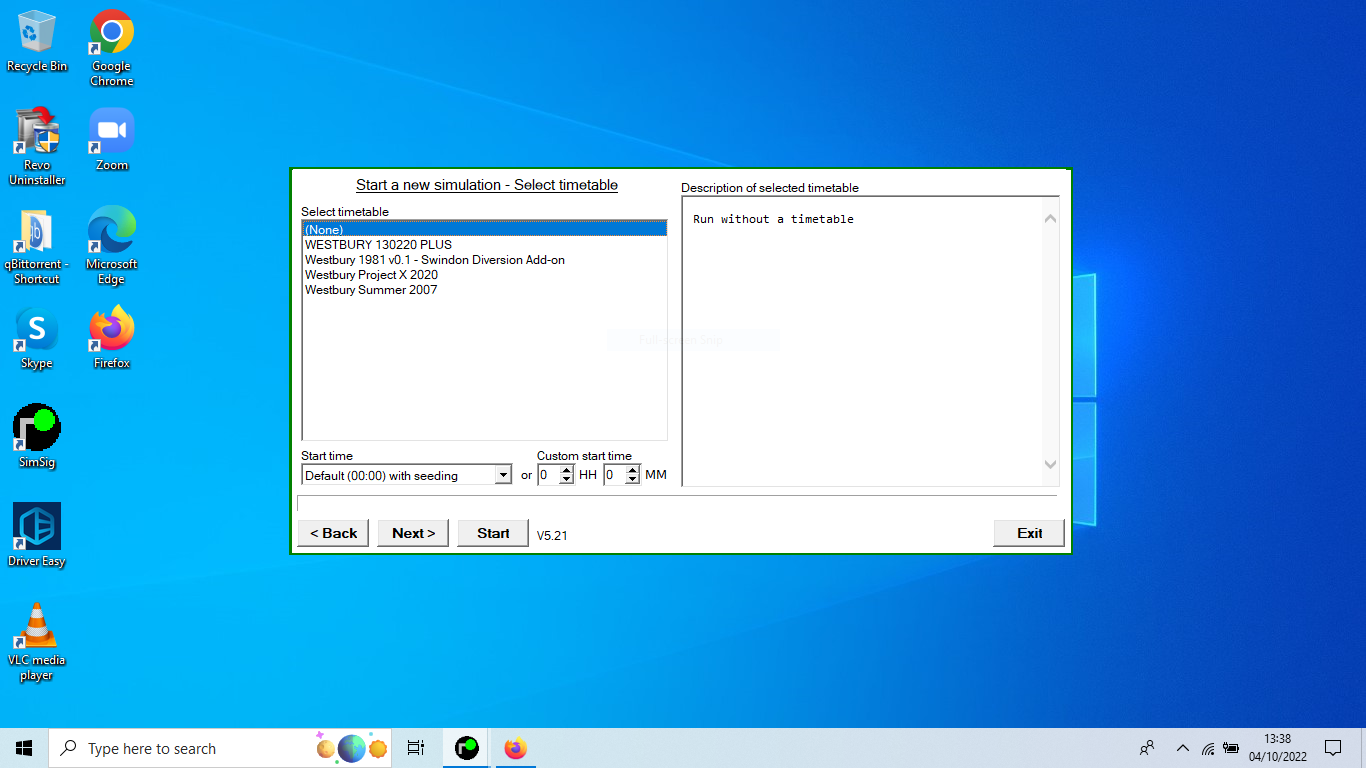Viewport: 1366px width, 768px height.
Task: Select the Zoom desktop shortcut
Action: click(x=112, y=140)
